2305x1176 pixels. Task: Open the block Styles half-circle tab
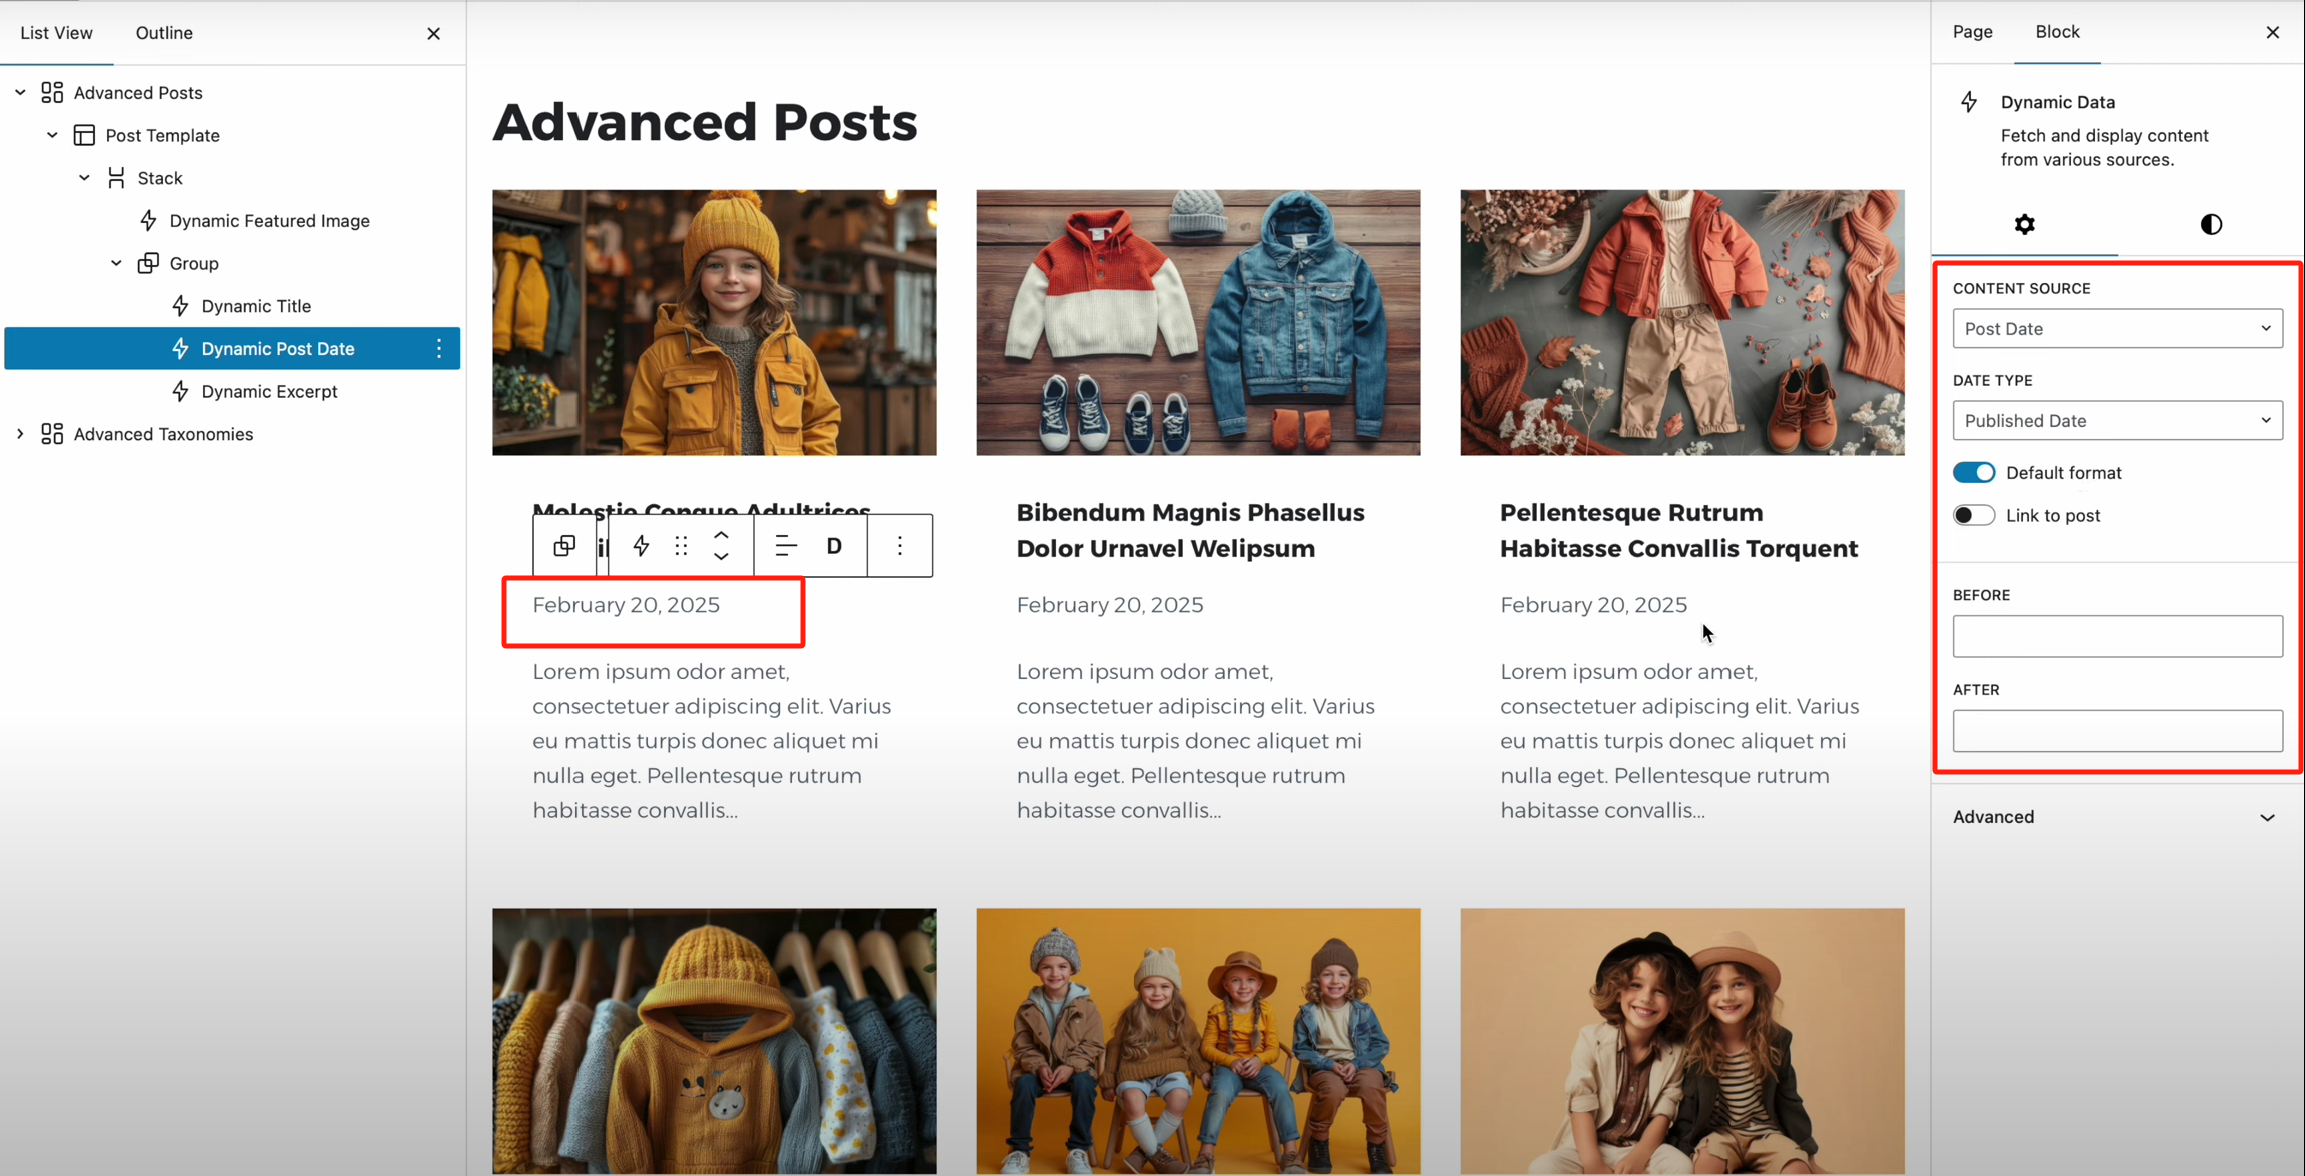(2211, 224)
